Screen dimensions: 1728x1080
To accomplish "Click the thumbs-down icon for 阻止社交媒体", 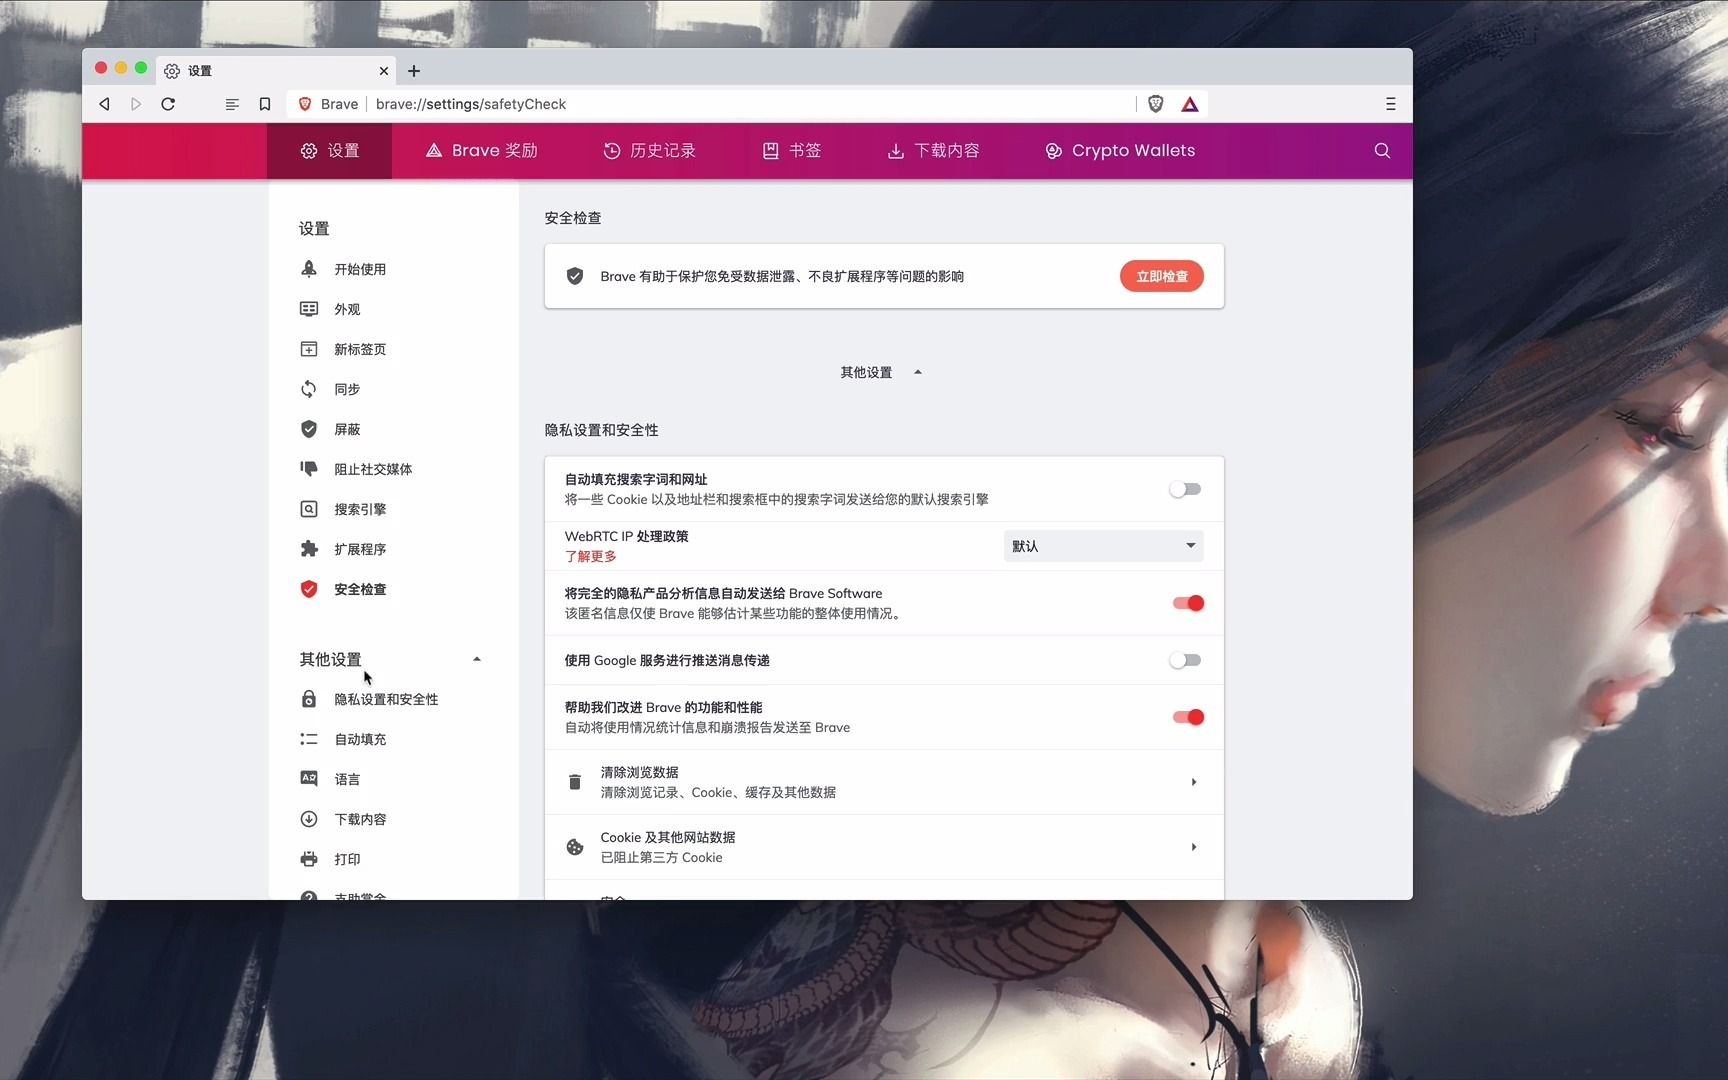I will point(309,469).
